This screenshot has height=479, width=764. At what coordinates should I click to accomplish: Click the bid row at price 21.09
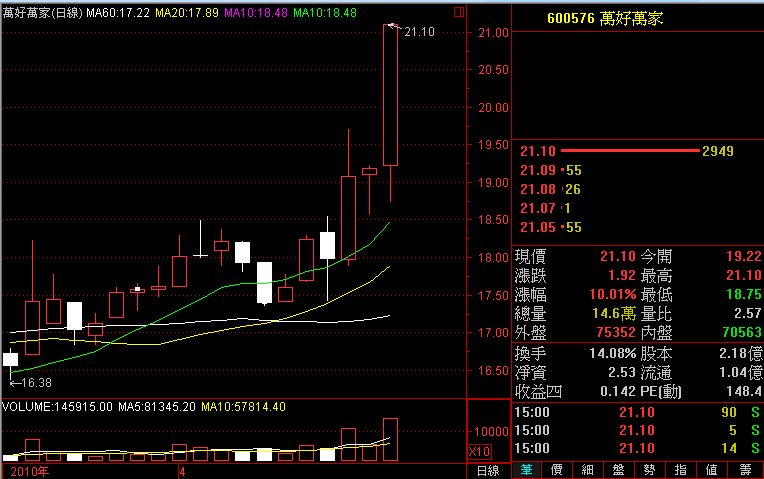pos(551,170)
